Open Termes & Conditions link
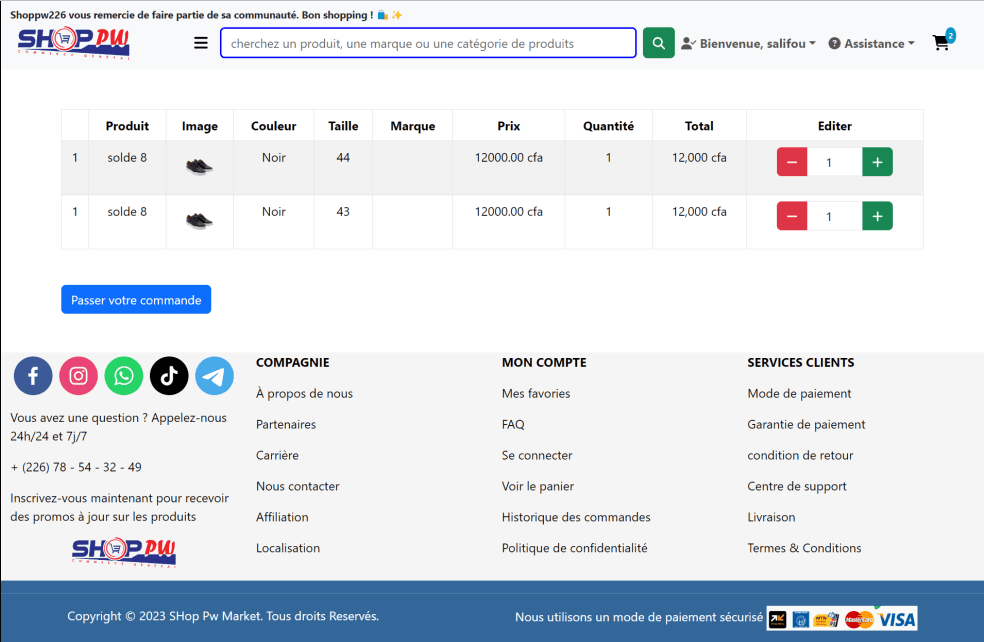Viewport: 984px width, 642px height. pyautogui.click(x=805, y=547)
